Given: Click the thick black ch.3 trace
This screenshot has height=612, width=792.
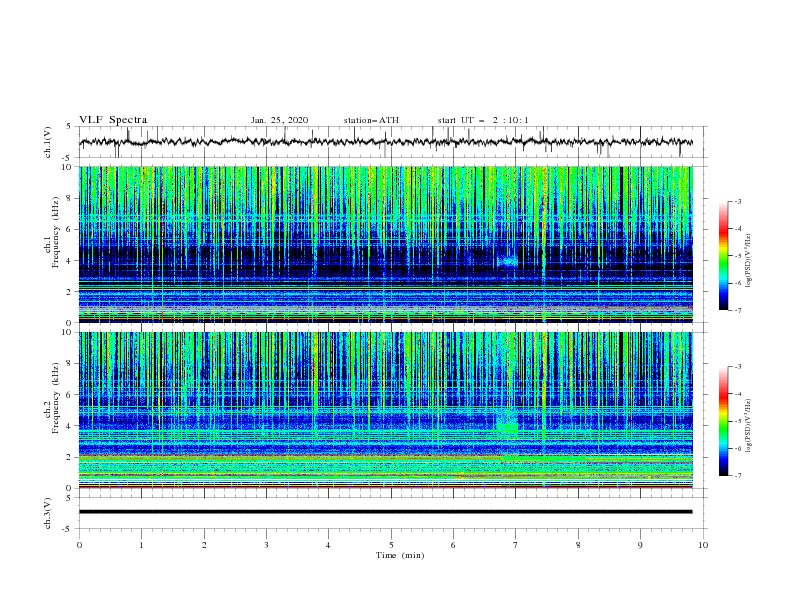Looking at the screenshot, I should tap(385, 512).
